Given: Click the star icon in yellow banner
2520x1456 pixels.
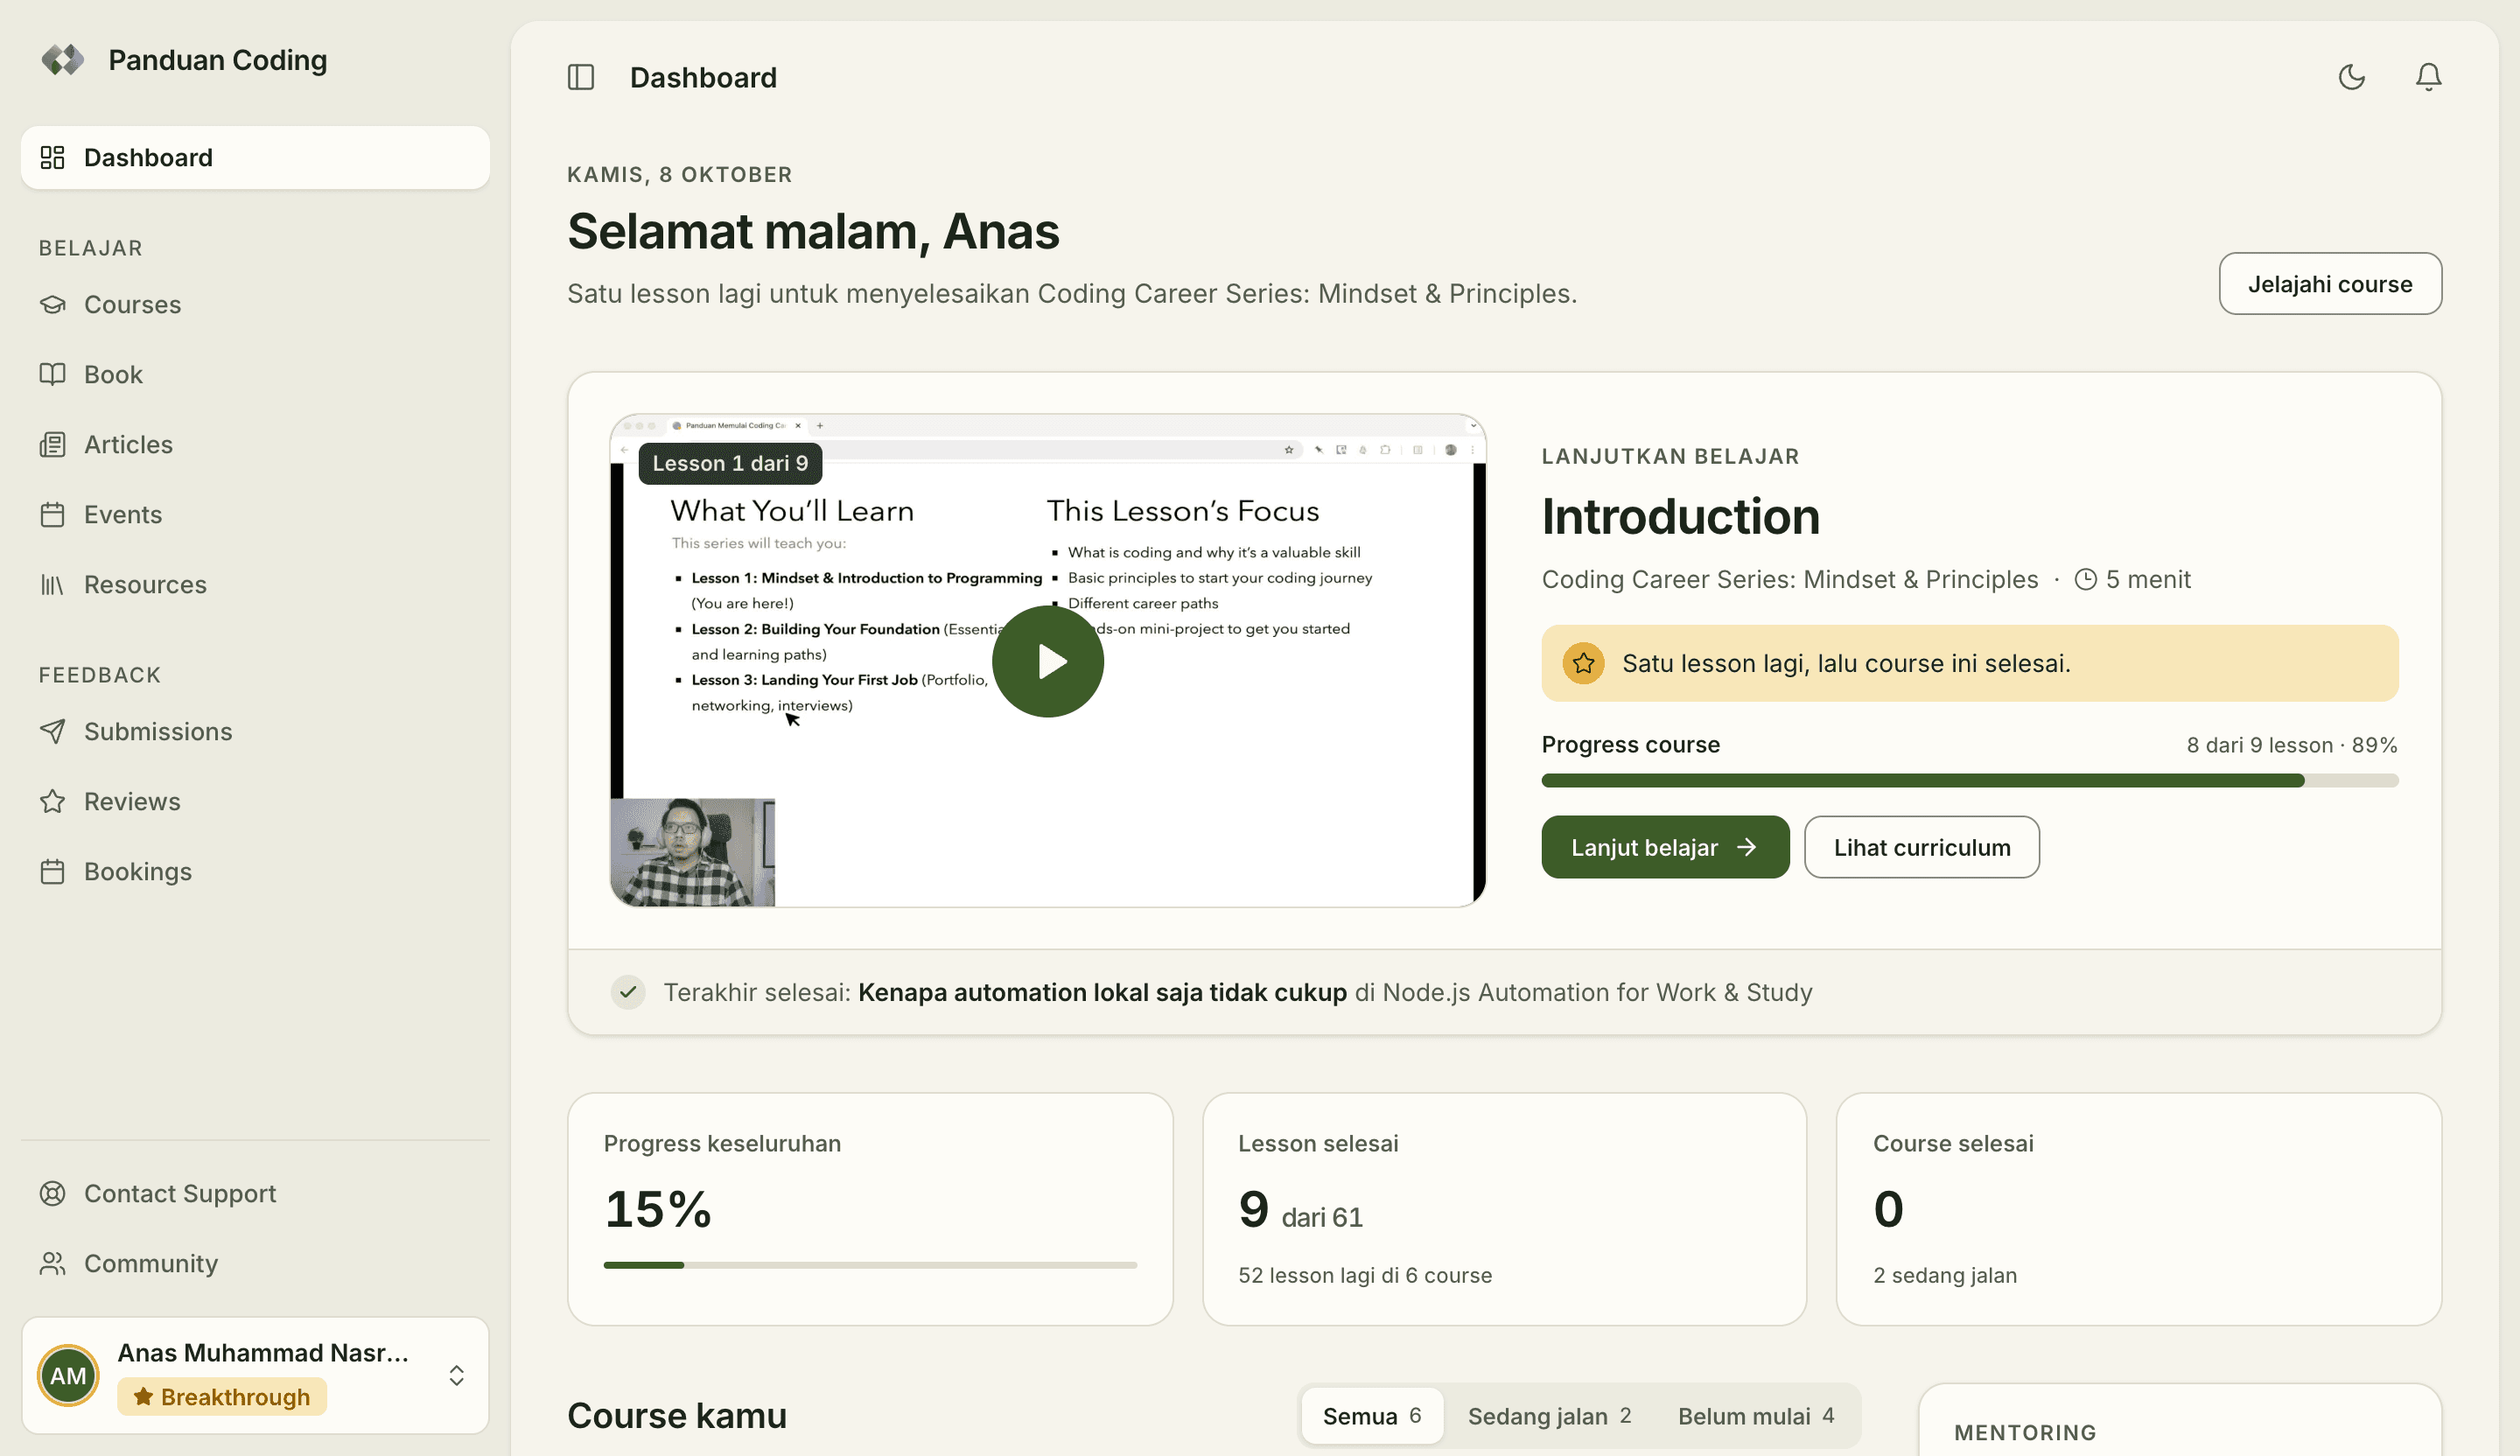Looking at the screenshot, I should [1583, 663].
